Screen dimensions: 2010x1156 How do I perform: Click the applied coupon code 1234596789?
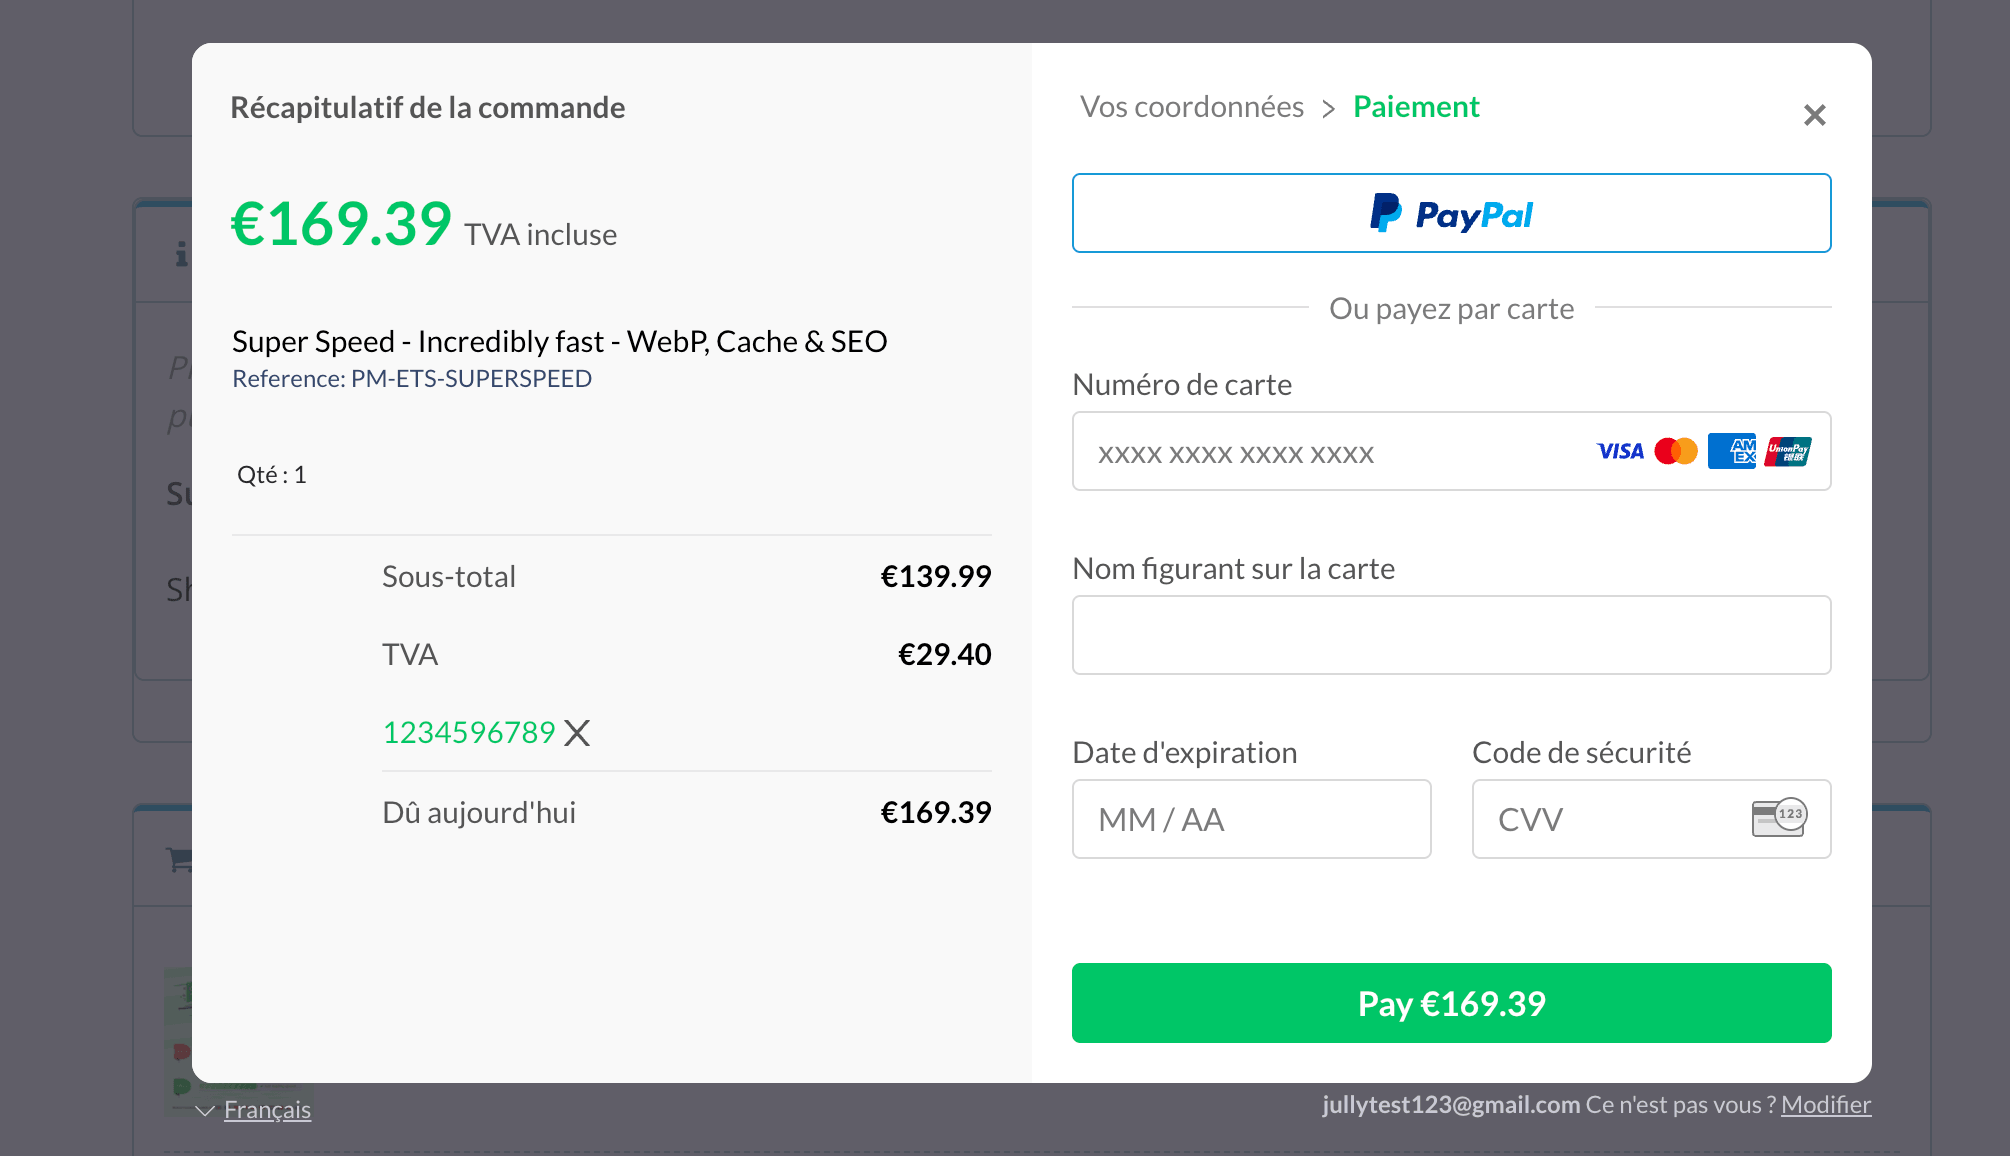(x=469, y=733)
